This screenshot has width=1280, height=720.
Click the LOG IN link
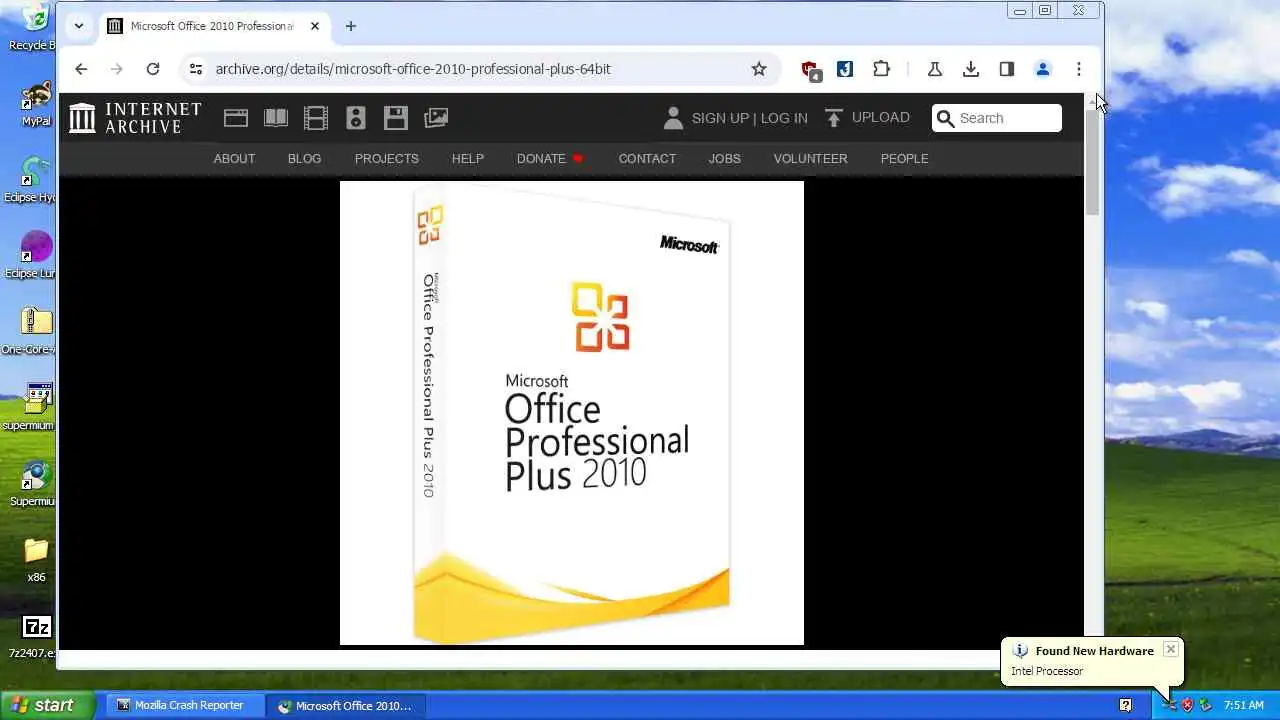[x=784, y=118]
